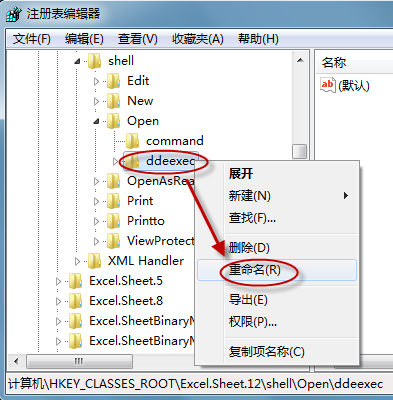Select the (默认) value entry
This screenshot has height=400, width=393.
(353, 86)
